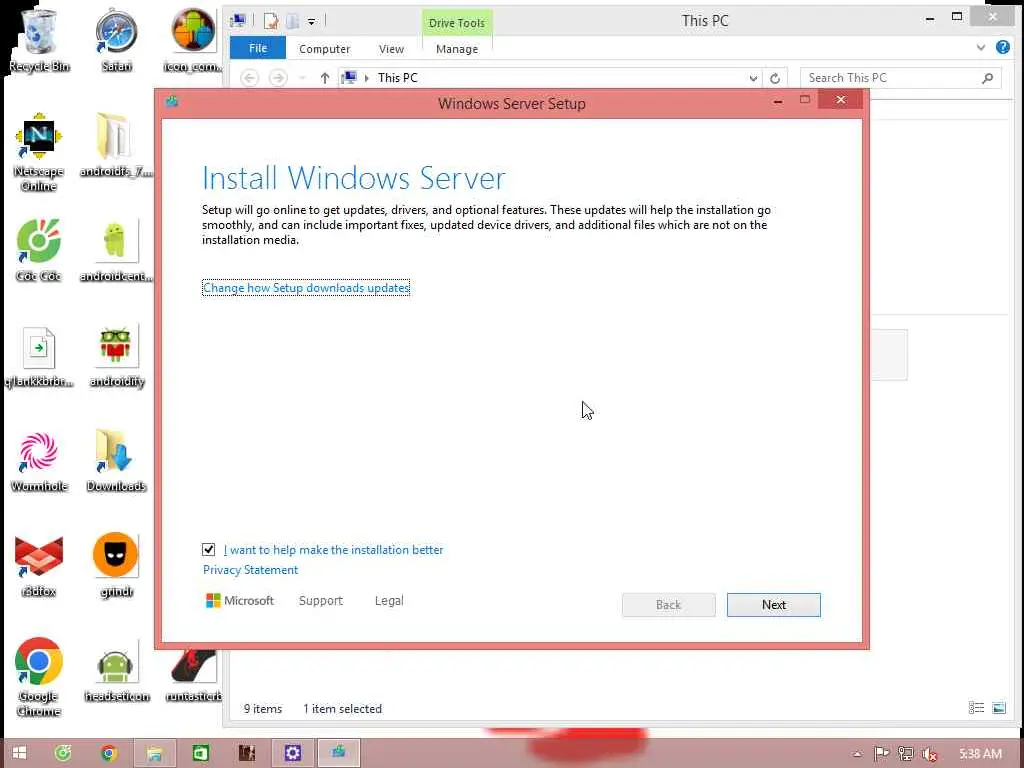This screenshot has width=1024, height=768.
Task: Open Explorer help question mark icon
Action: (x=1002, y=47)
